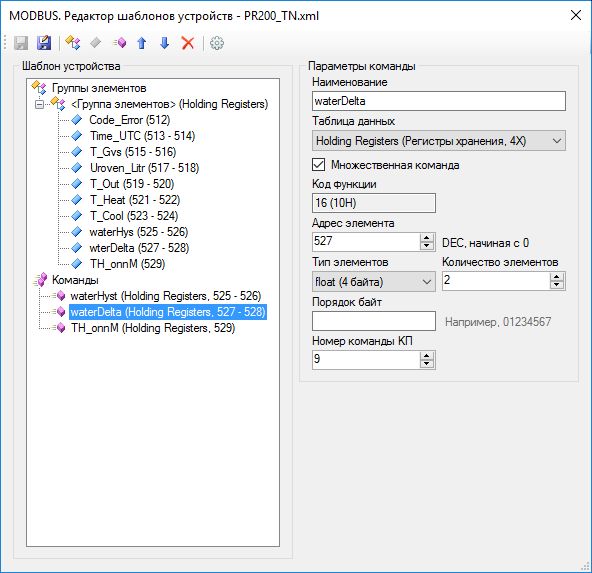Image resolution: width=592 pixels, height=573 pixels.
Task: Open settings gear toolbar icon
Action: tap(217, 43)
